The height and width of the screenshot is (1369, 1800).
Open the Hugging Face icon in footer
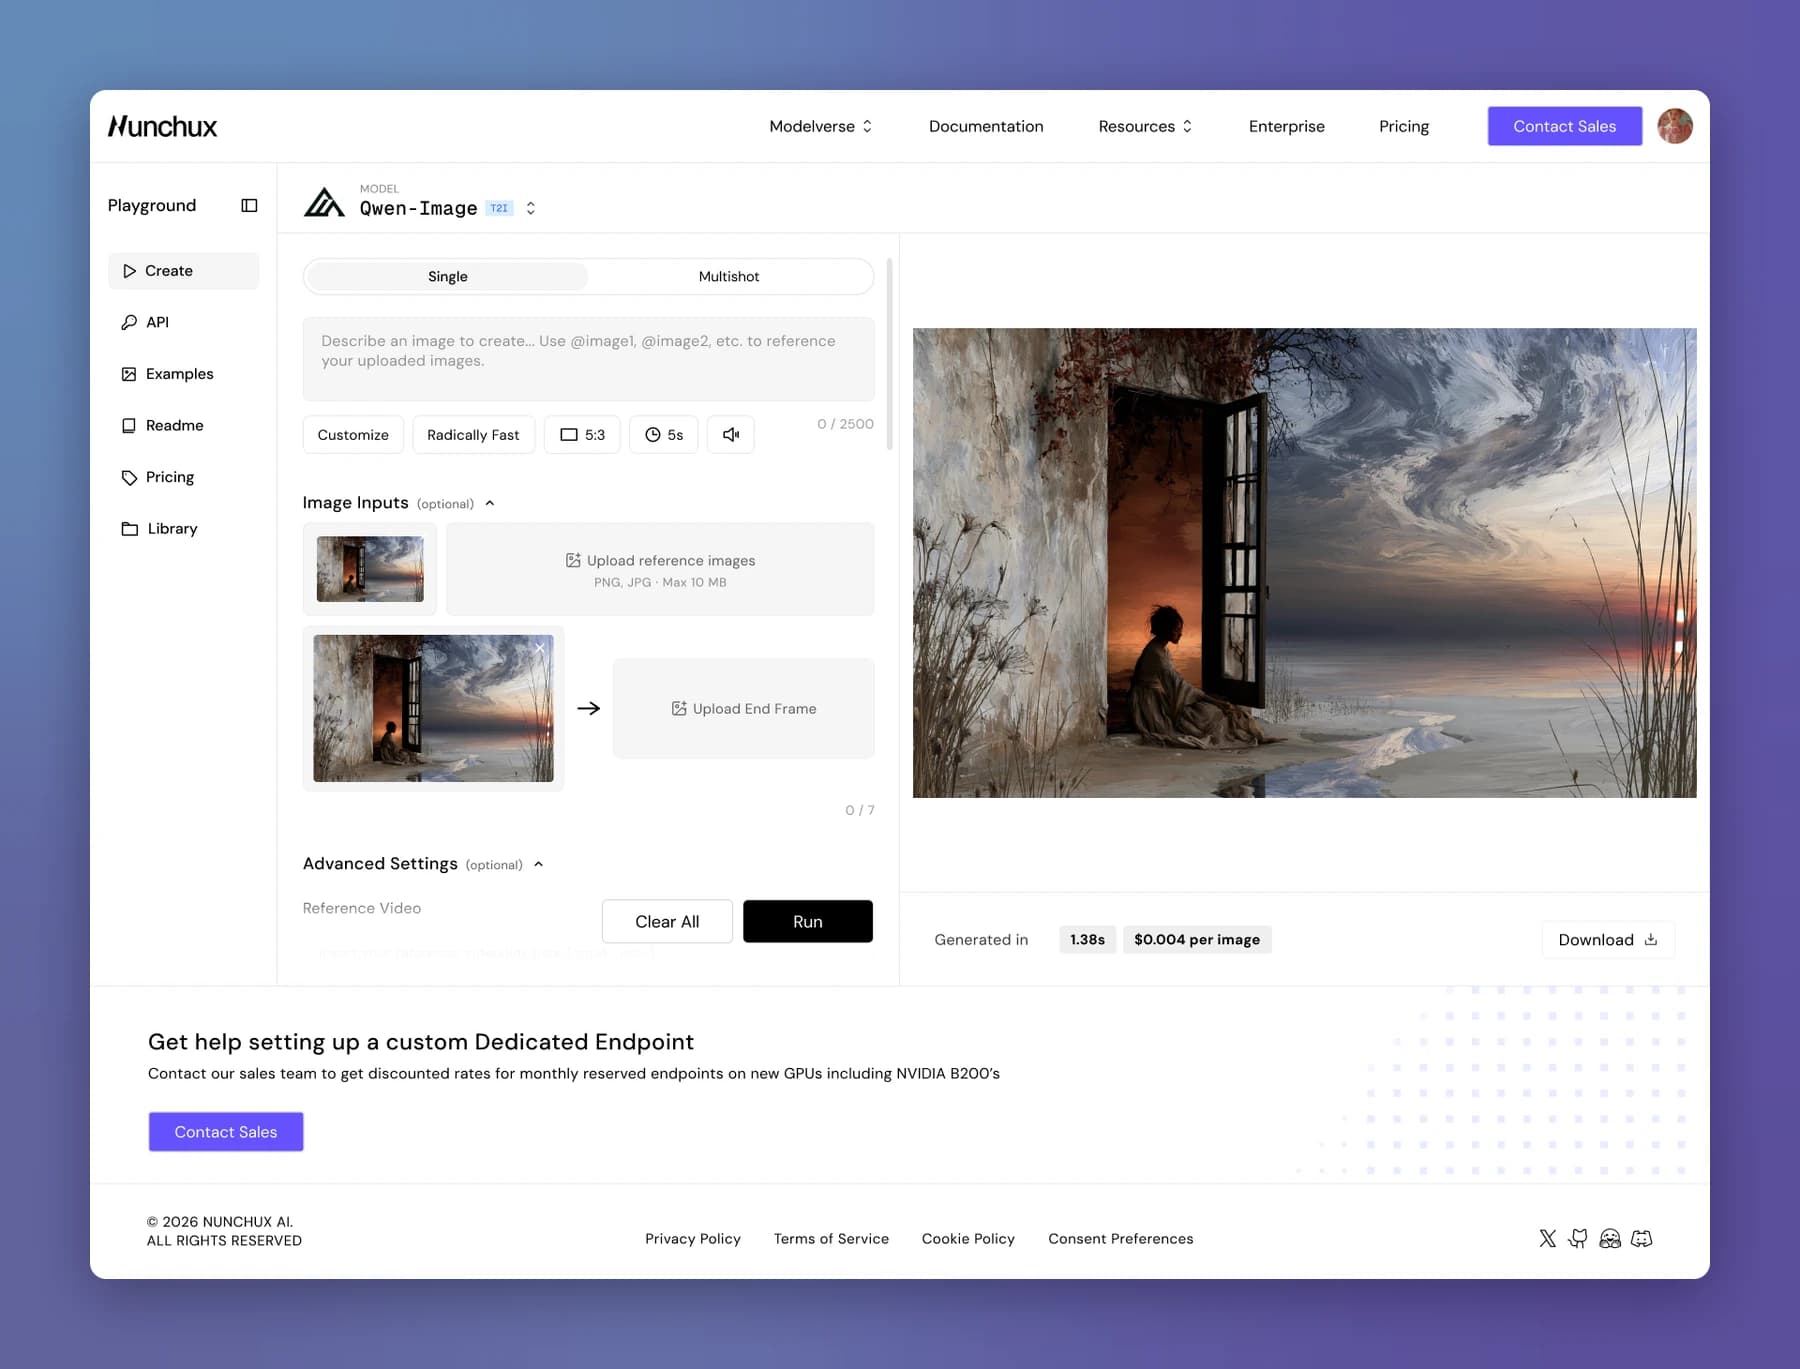(1610, 1238)
